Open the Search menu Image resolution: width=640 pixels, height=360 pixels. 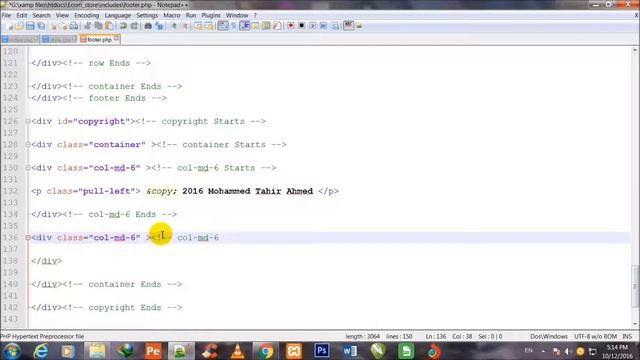point(41,16)
